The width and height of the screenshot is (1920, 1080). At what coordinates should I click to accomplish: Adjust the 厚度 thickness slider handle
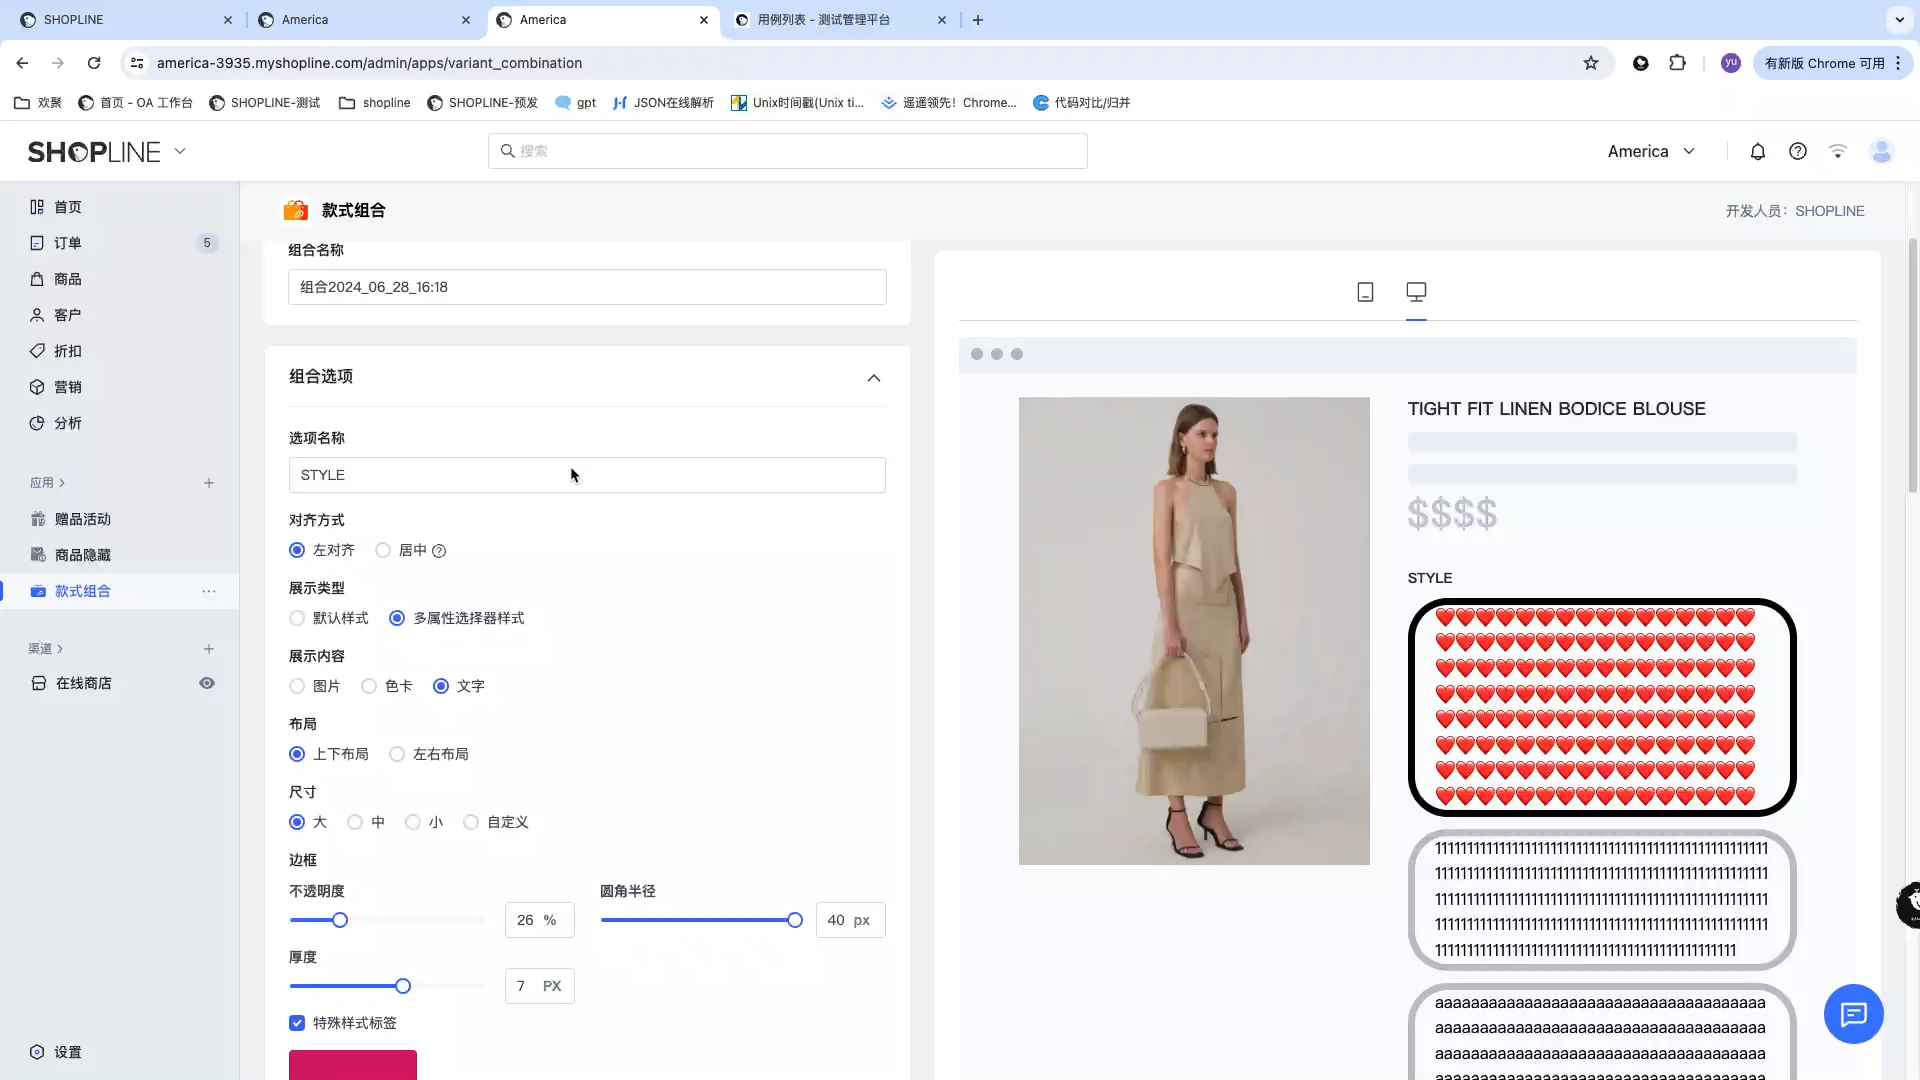pos(403,986)
